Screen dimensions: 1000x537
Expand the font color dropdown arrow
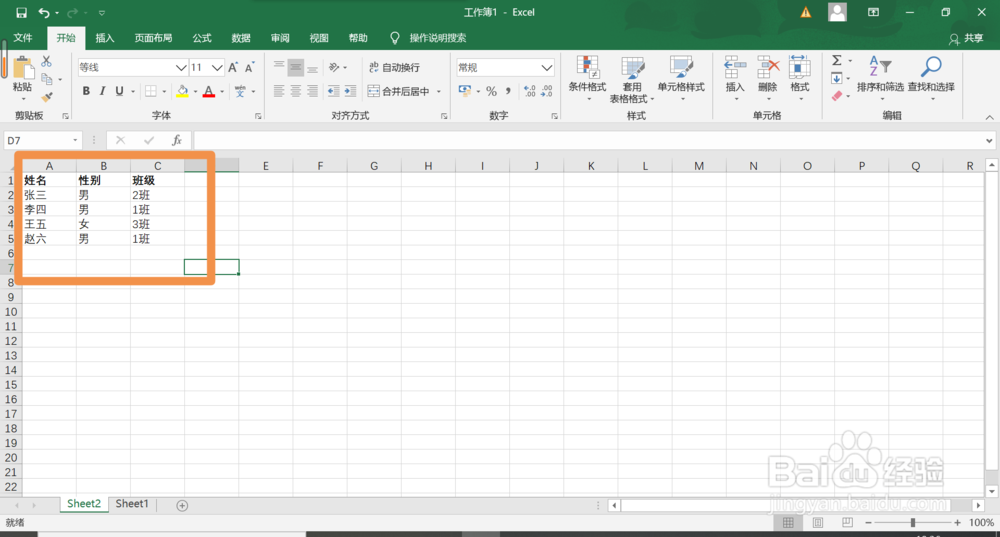click(x=222, y=91)
